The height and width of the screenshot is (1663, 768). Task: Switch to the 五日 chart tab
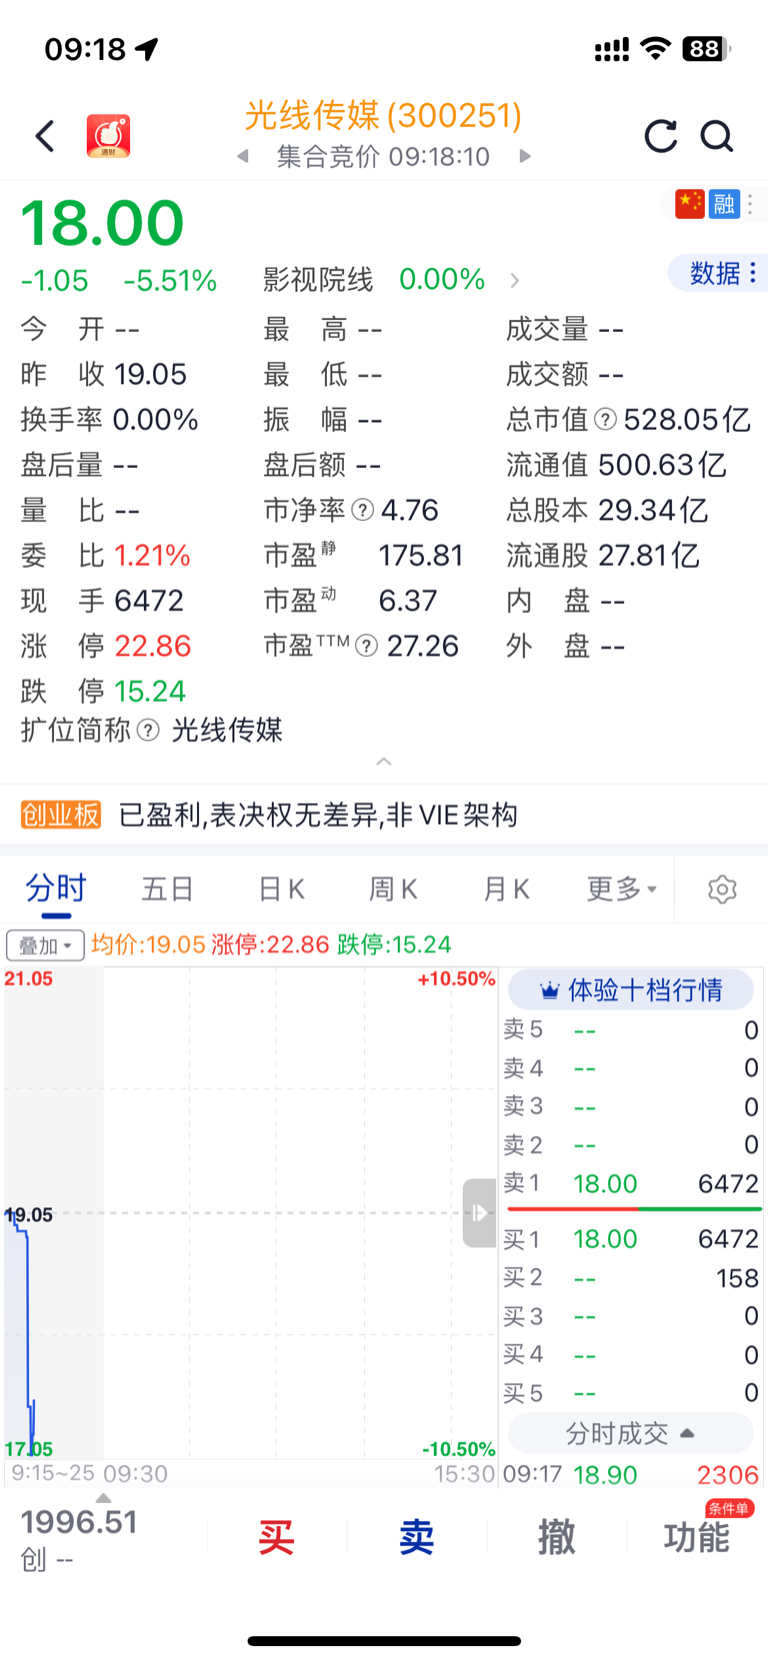(x=167, y=888)
